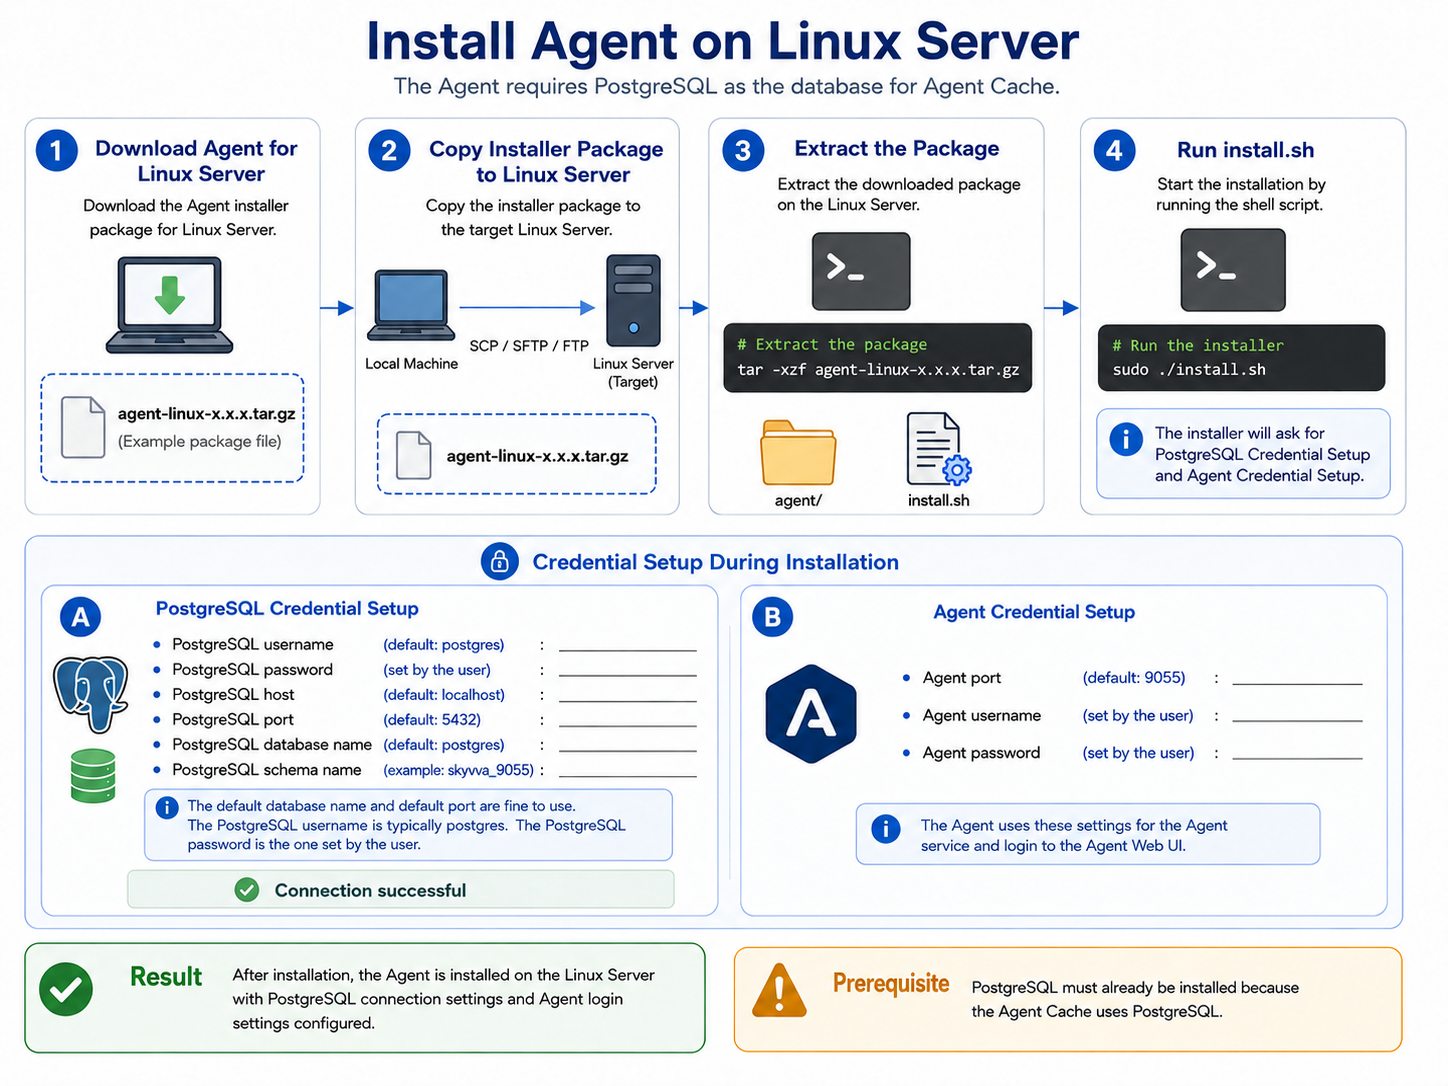Open the agent/ folder icon
The height and width of the screenshot is (1086, 1448).
coord(798,453)
